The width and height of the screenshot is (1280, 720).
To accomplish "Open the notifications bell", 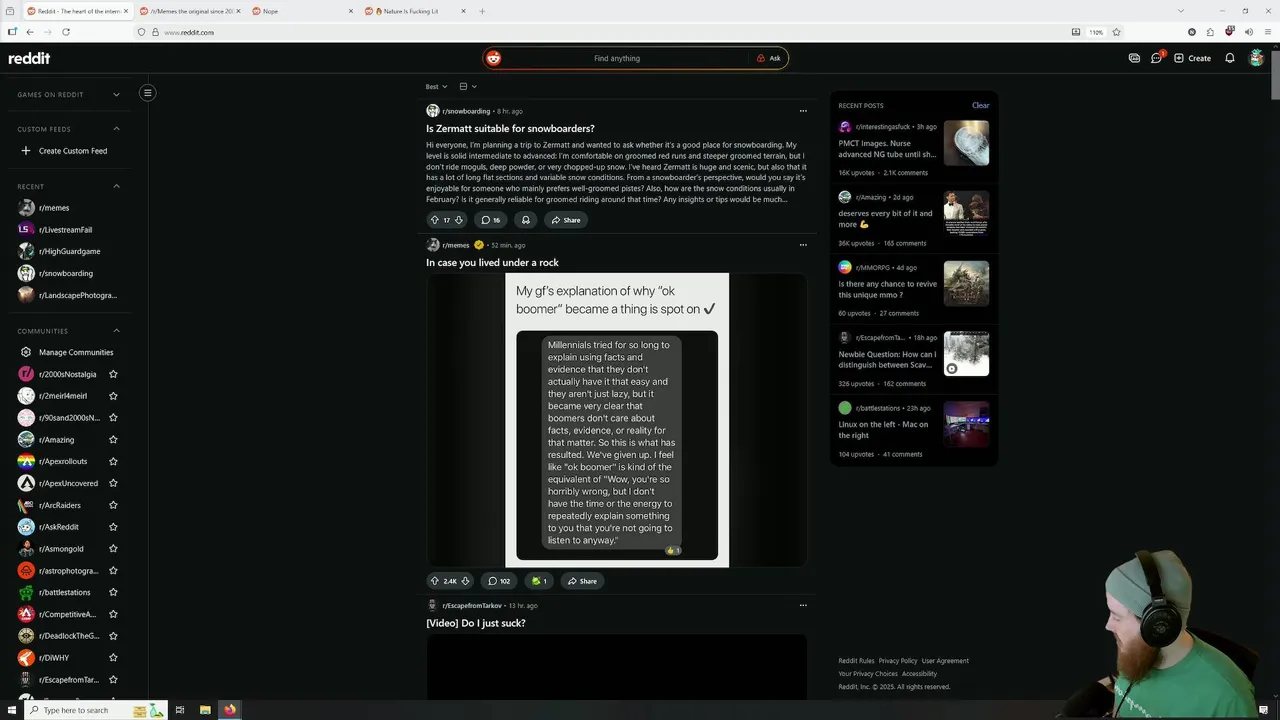I will [x=1230, y=58].
